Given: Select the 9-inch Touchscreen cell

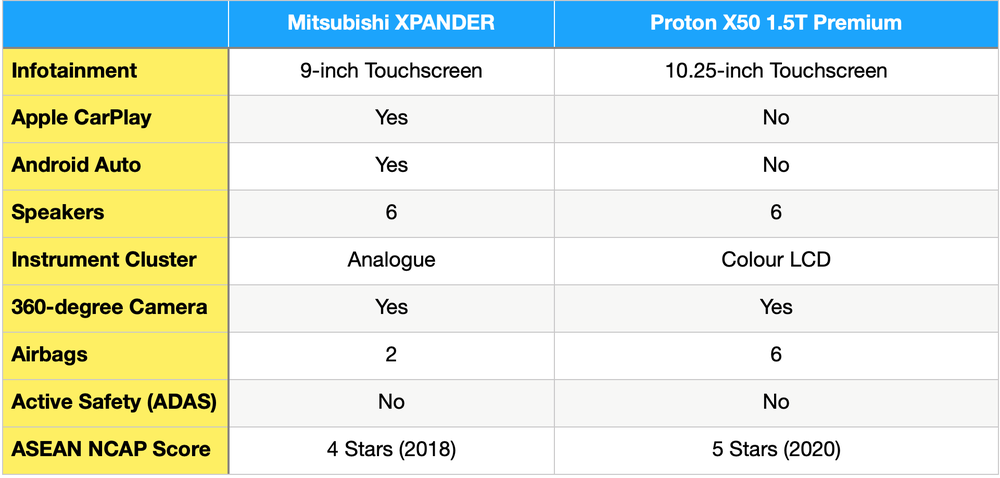Looking at the screenshot, I should [391, 71].
